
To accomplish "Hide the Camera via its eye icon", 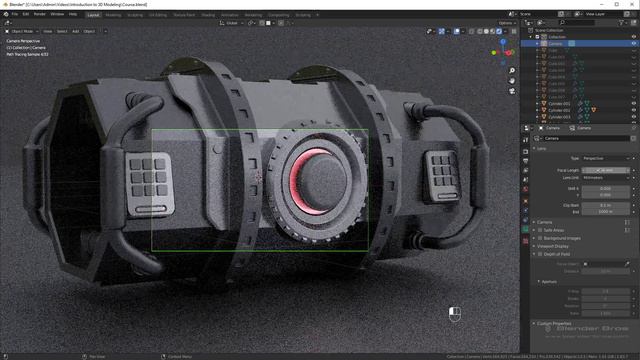I will click(x=634, y=43).
